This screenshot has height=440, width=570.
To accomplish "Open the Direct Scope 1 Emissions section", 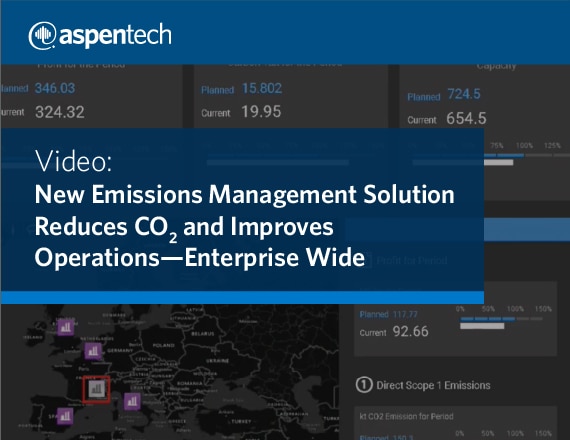I will pos(433,385).
